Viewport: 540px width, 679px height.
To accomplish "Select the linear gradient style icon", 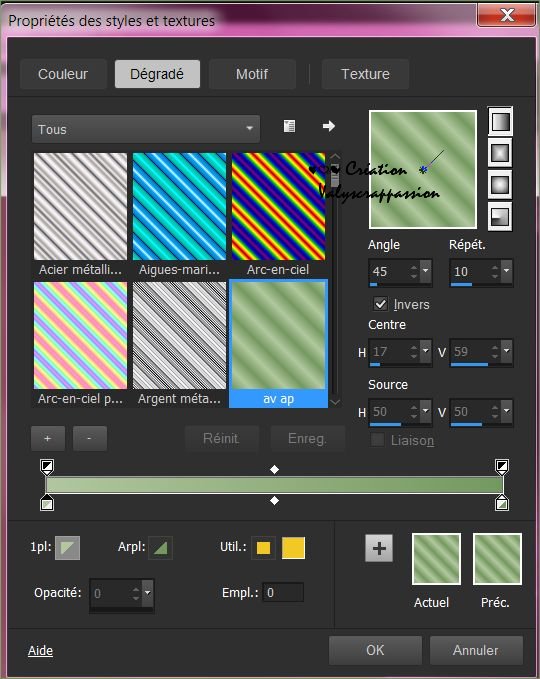I will [500, 122].
